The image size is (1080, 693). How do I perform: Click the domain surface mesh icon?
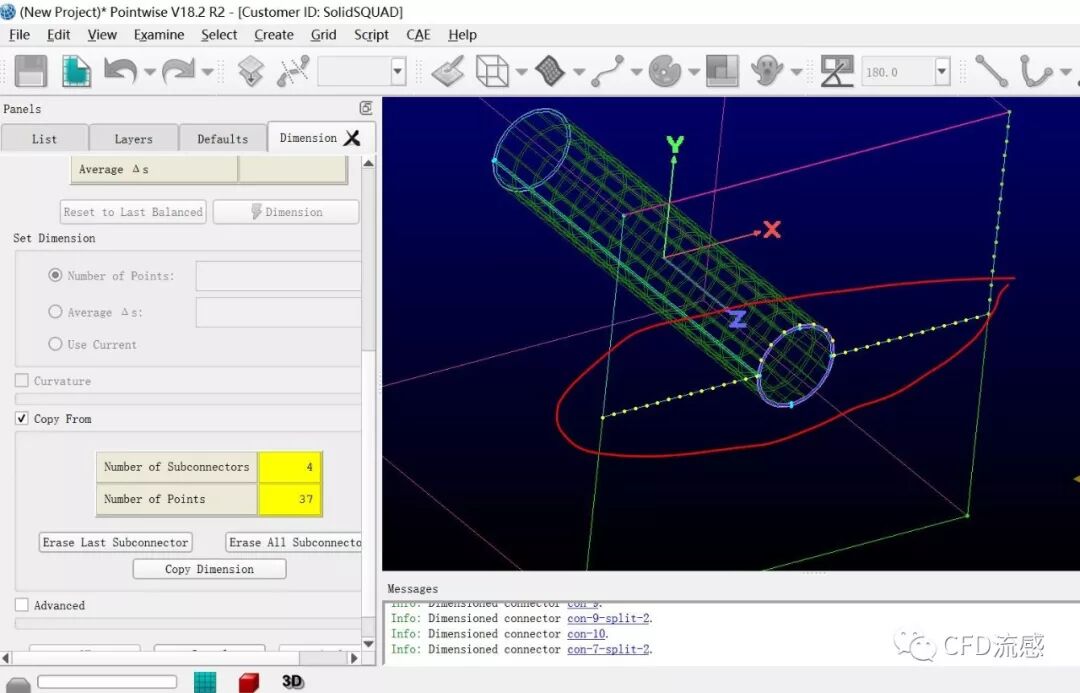point(550,71)
